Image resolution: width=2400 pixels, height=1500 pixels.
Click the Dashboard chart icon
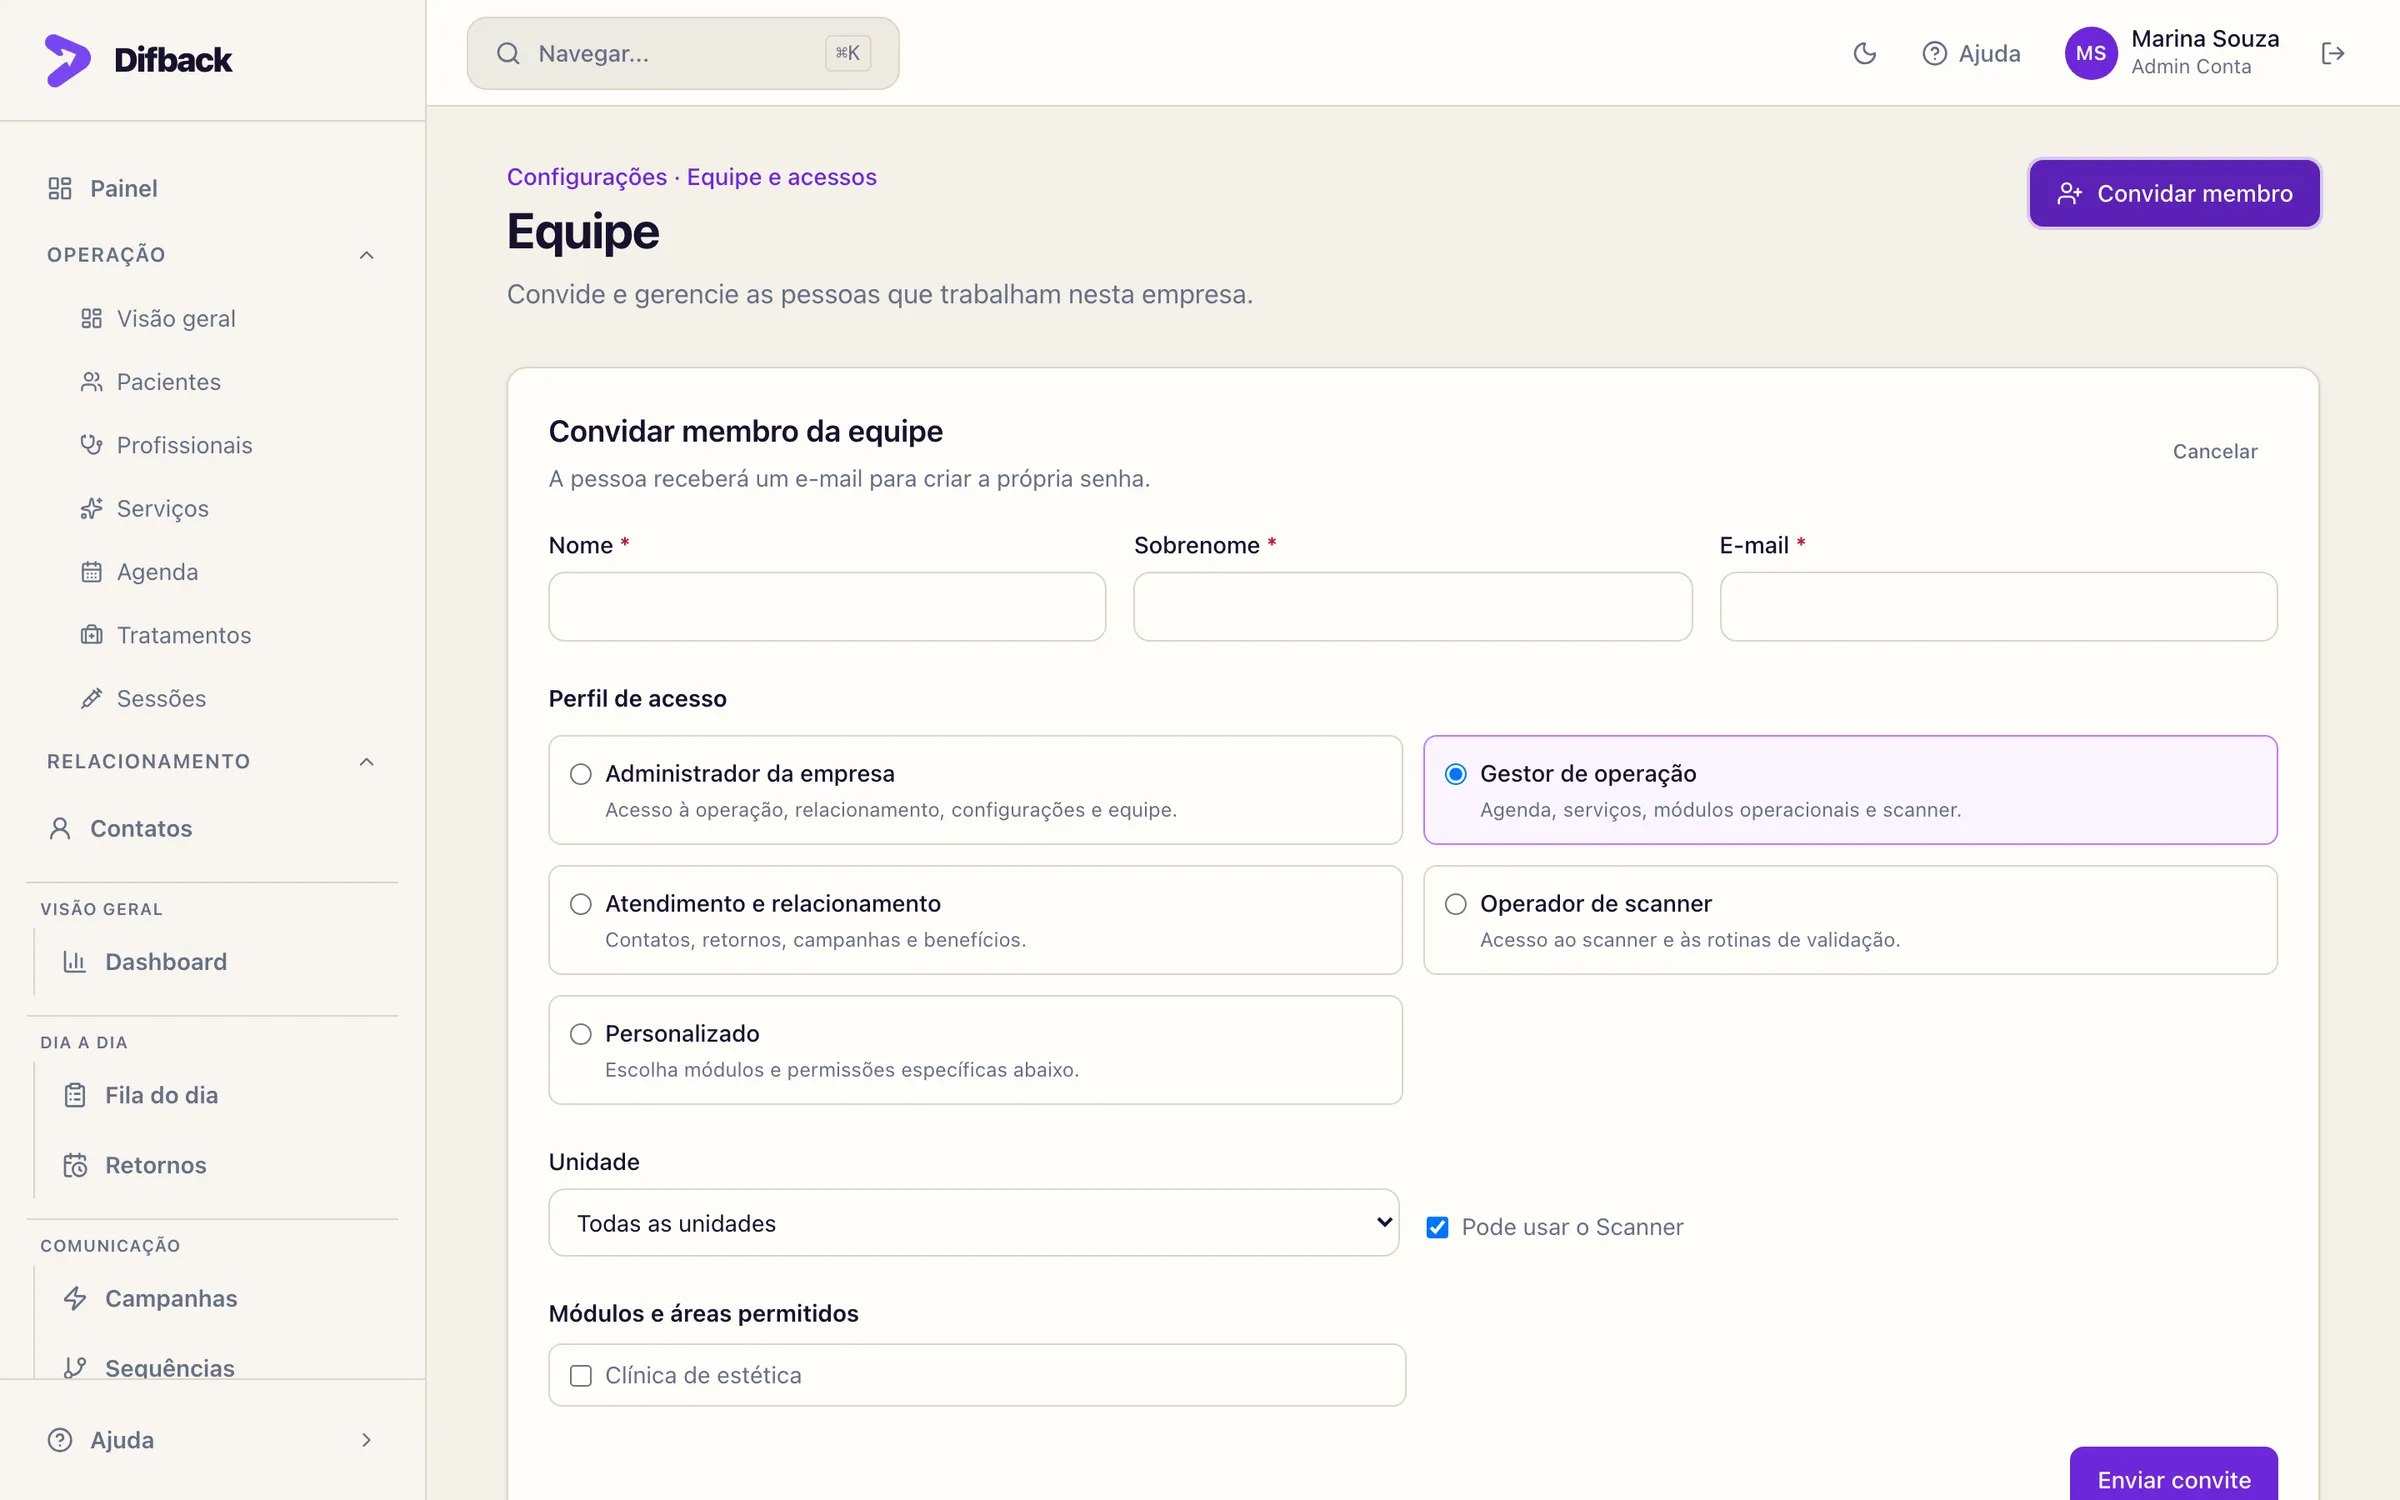75,962
